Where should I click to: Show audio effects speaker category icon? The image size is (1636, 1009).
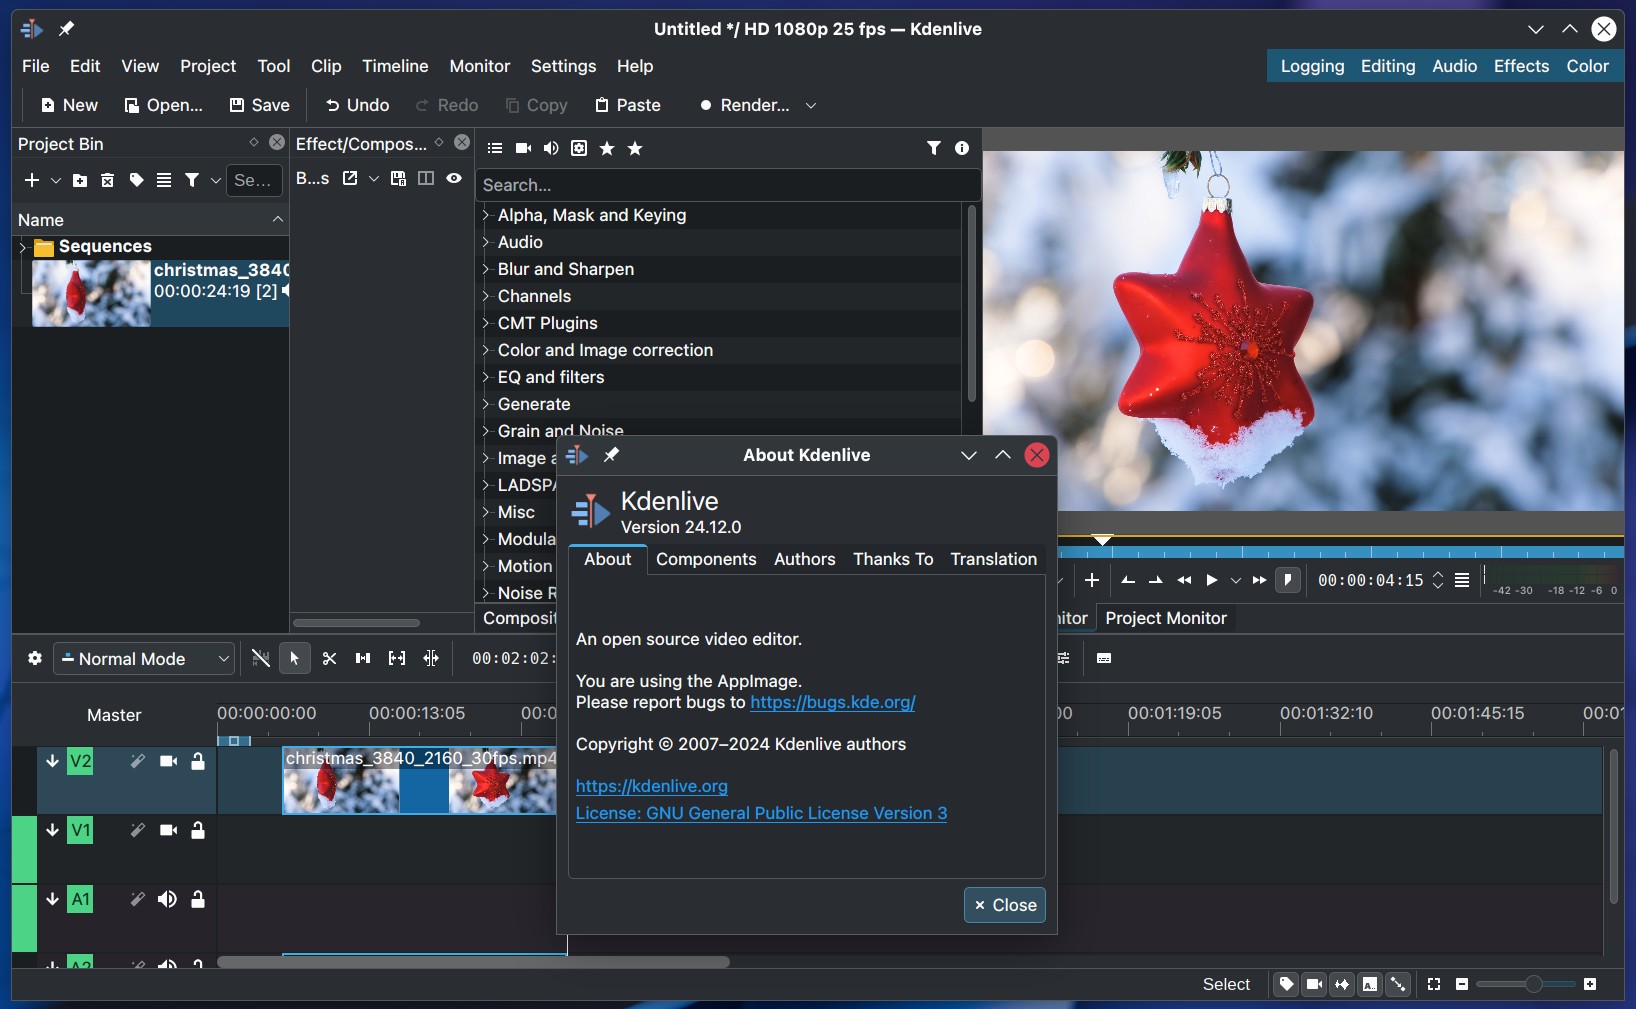click(x=551, y=148)
